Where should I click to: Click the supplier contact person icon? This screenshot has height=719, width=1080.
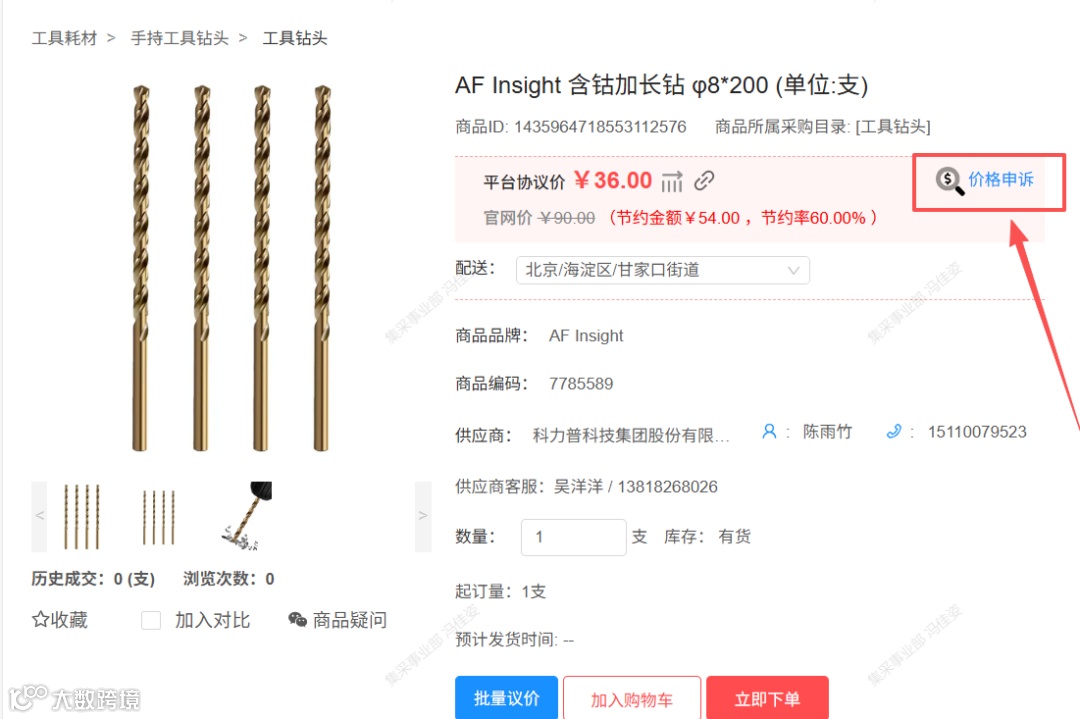coord(769,432)
